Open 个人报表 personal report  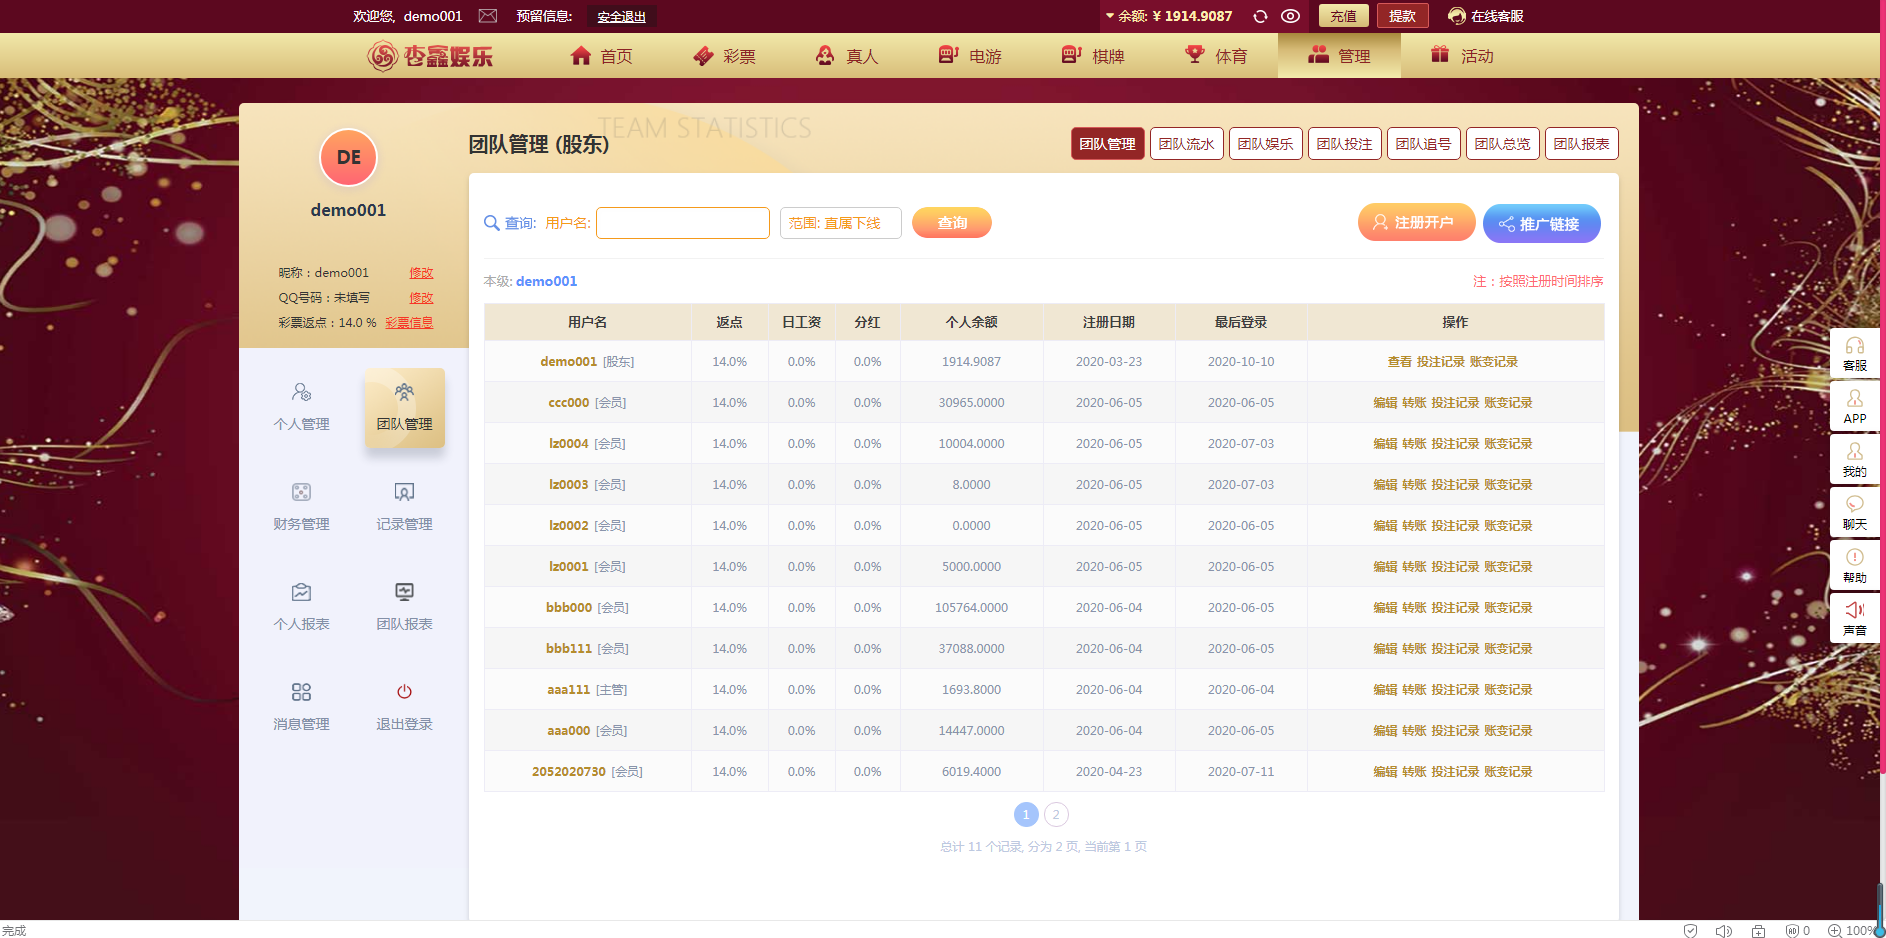301,606
